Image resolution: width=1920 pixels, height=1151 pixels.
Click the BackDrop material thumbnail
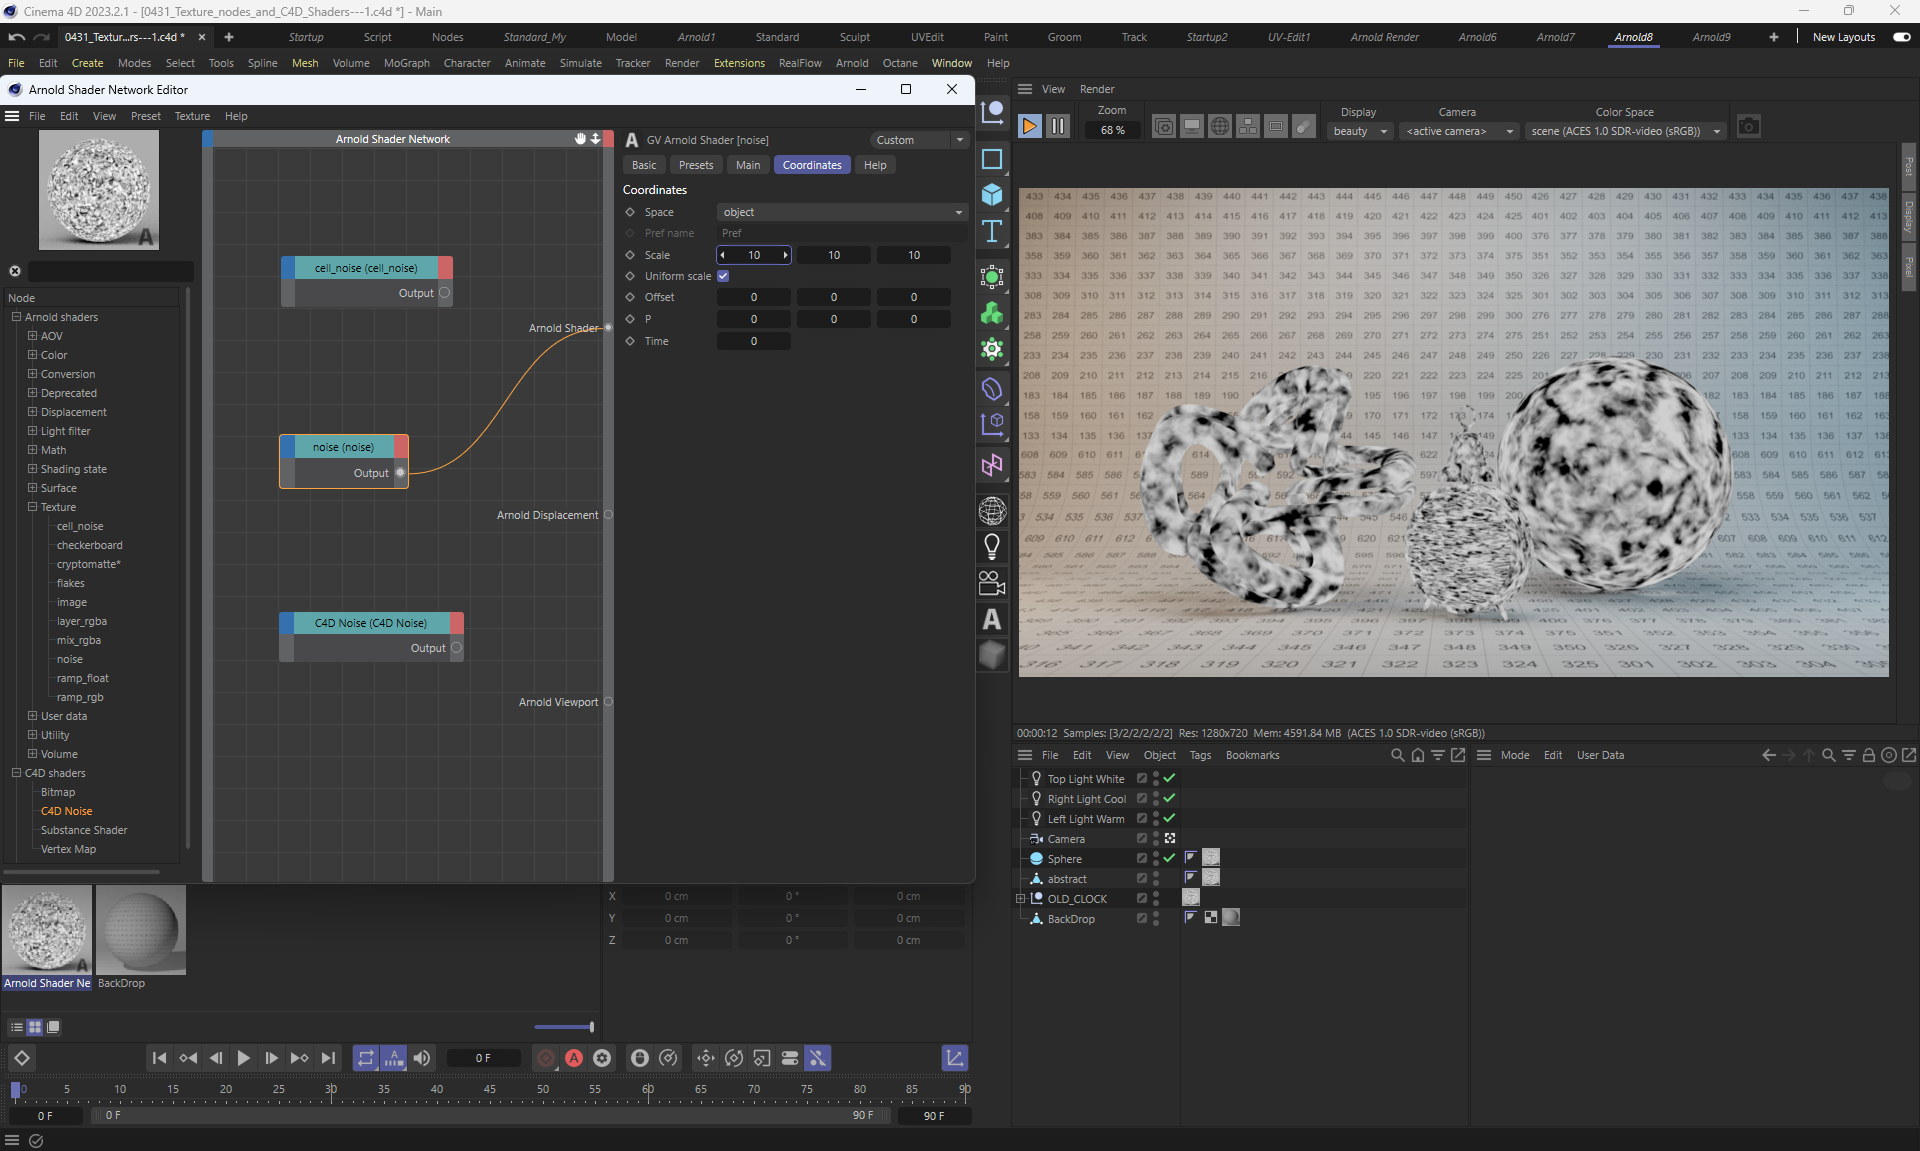(141, 930)
